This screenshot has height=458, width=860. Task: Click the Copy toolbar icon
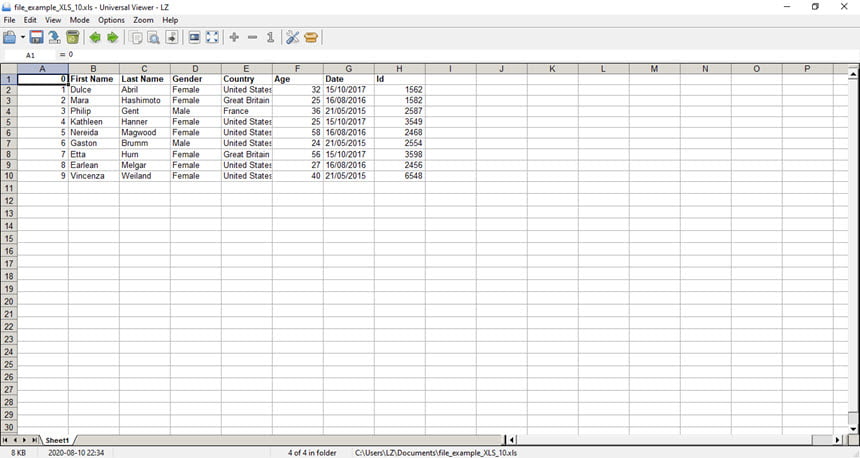coord(136,37)
